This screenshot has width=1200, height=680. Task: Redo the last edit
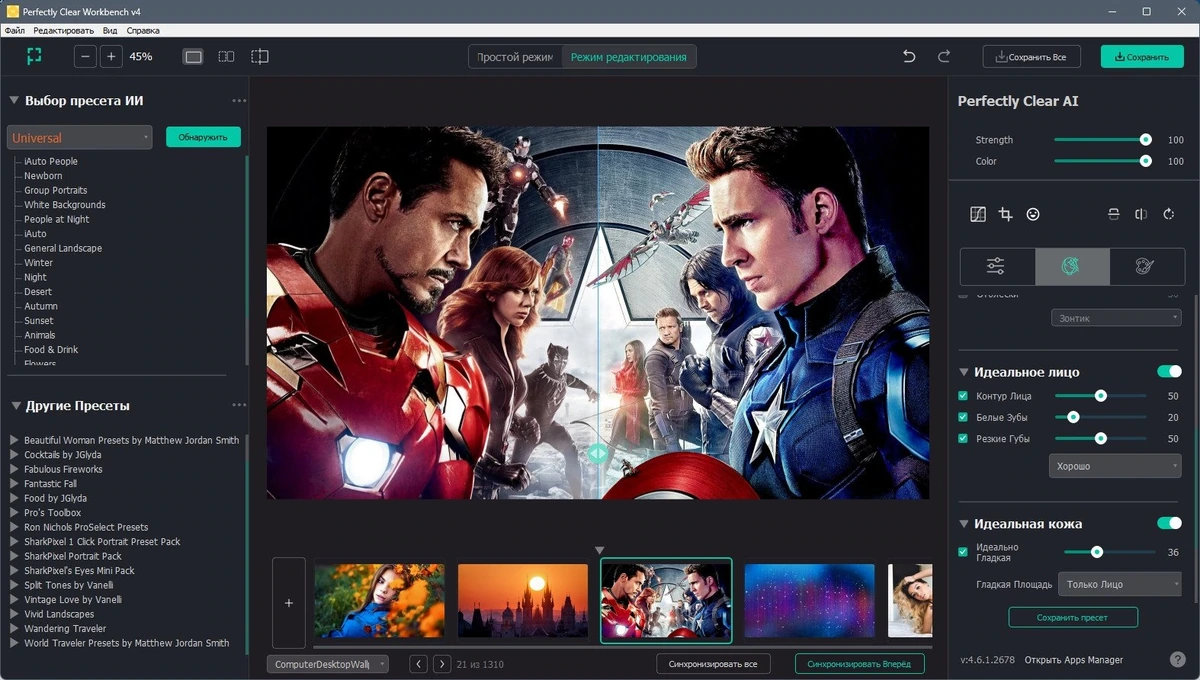point(944,57)
